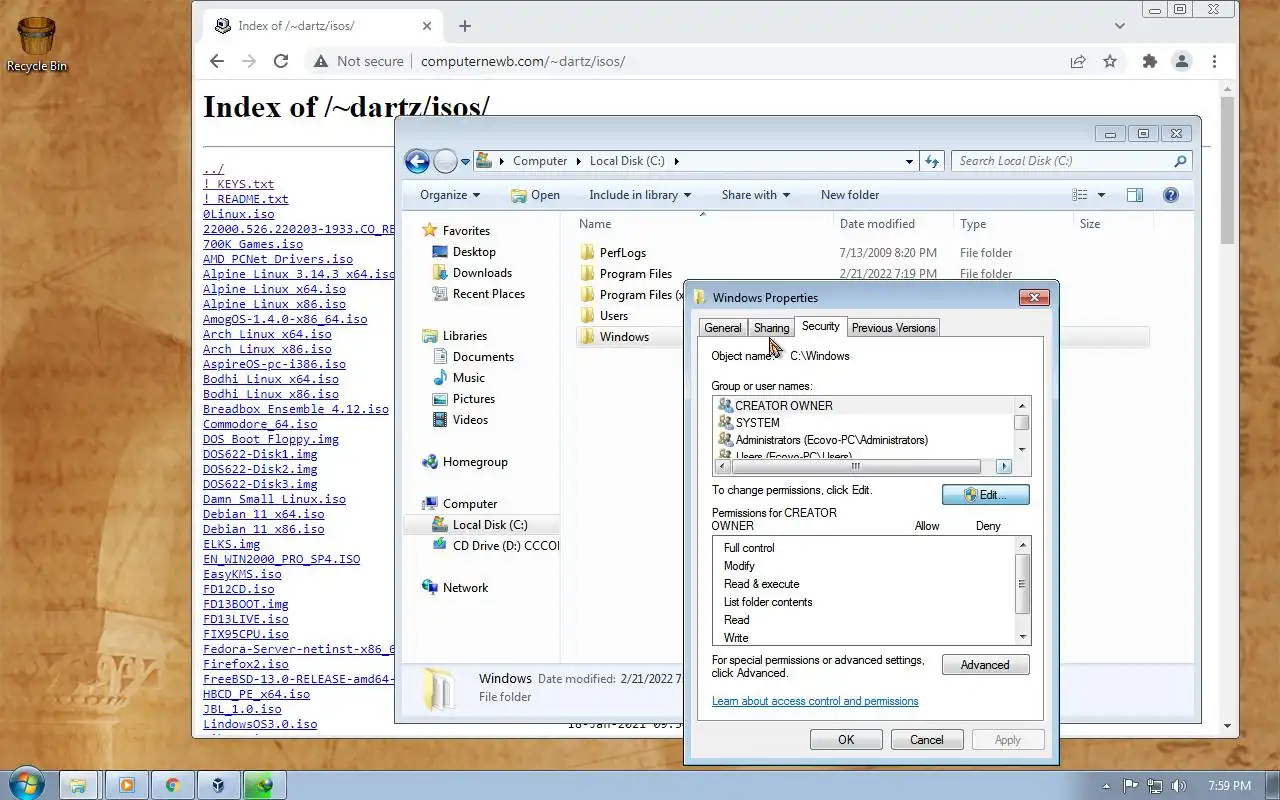This screenshot has height=800, width=1280.
Task: Select CREATOR OWNER in group list
Action: point(776,406)
